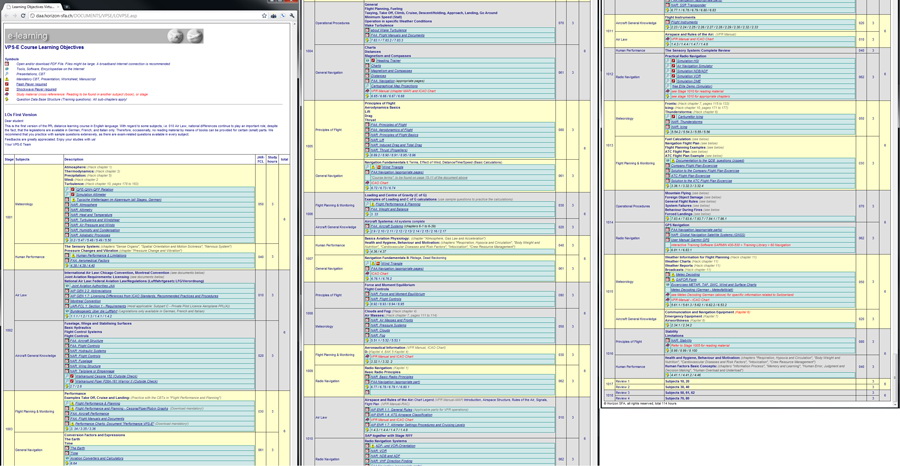This screenshot has height=466, width=900.
Task: Bookmark this page with the star icon
Action: [x=263, y=16]
